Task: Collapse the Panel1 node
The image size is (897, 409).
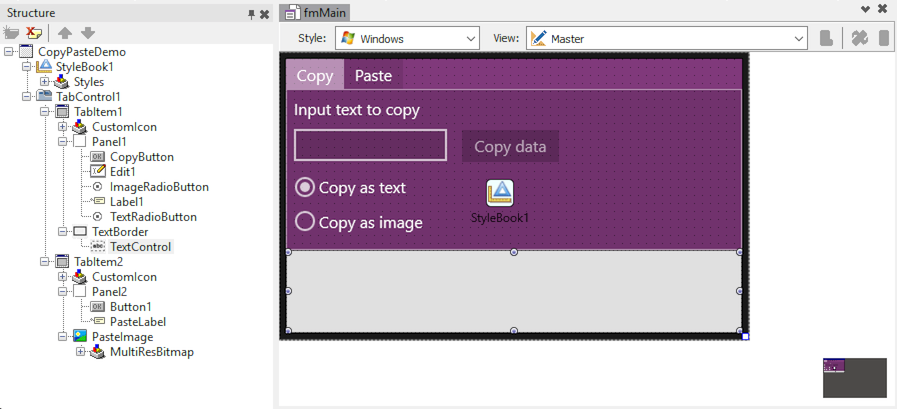Action: point(62,141)
